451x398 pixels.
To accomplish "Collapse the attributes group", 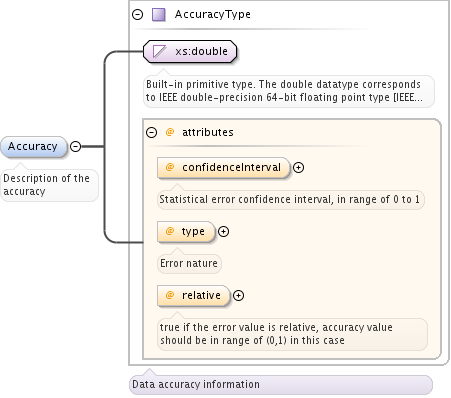I will [x=151, y=133].
